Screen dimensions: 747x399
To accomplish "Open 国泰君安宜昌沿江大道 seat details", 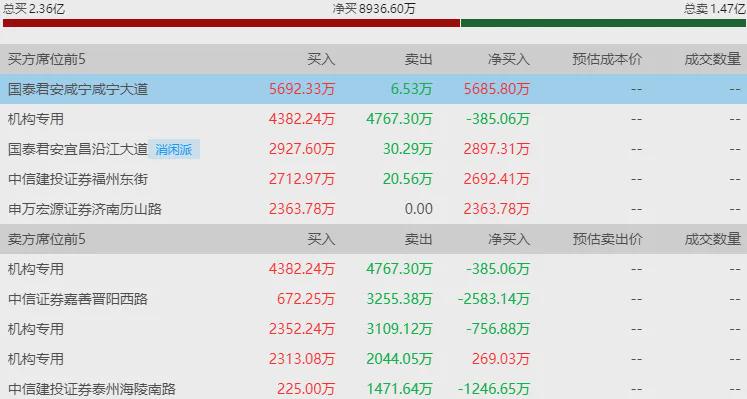I will [x=78, y=149].
